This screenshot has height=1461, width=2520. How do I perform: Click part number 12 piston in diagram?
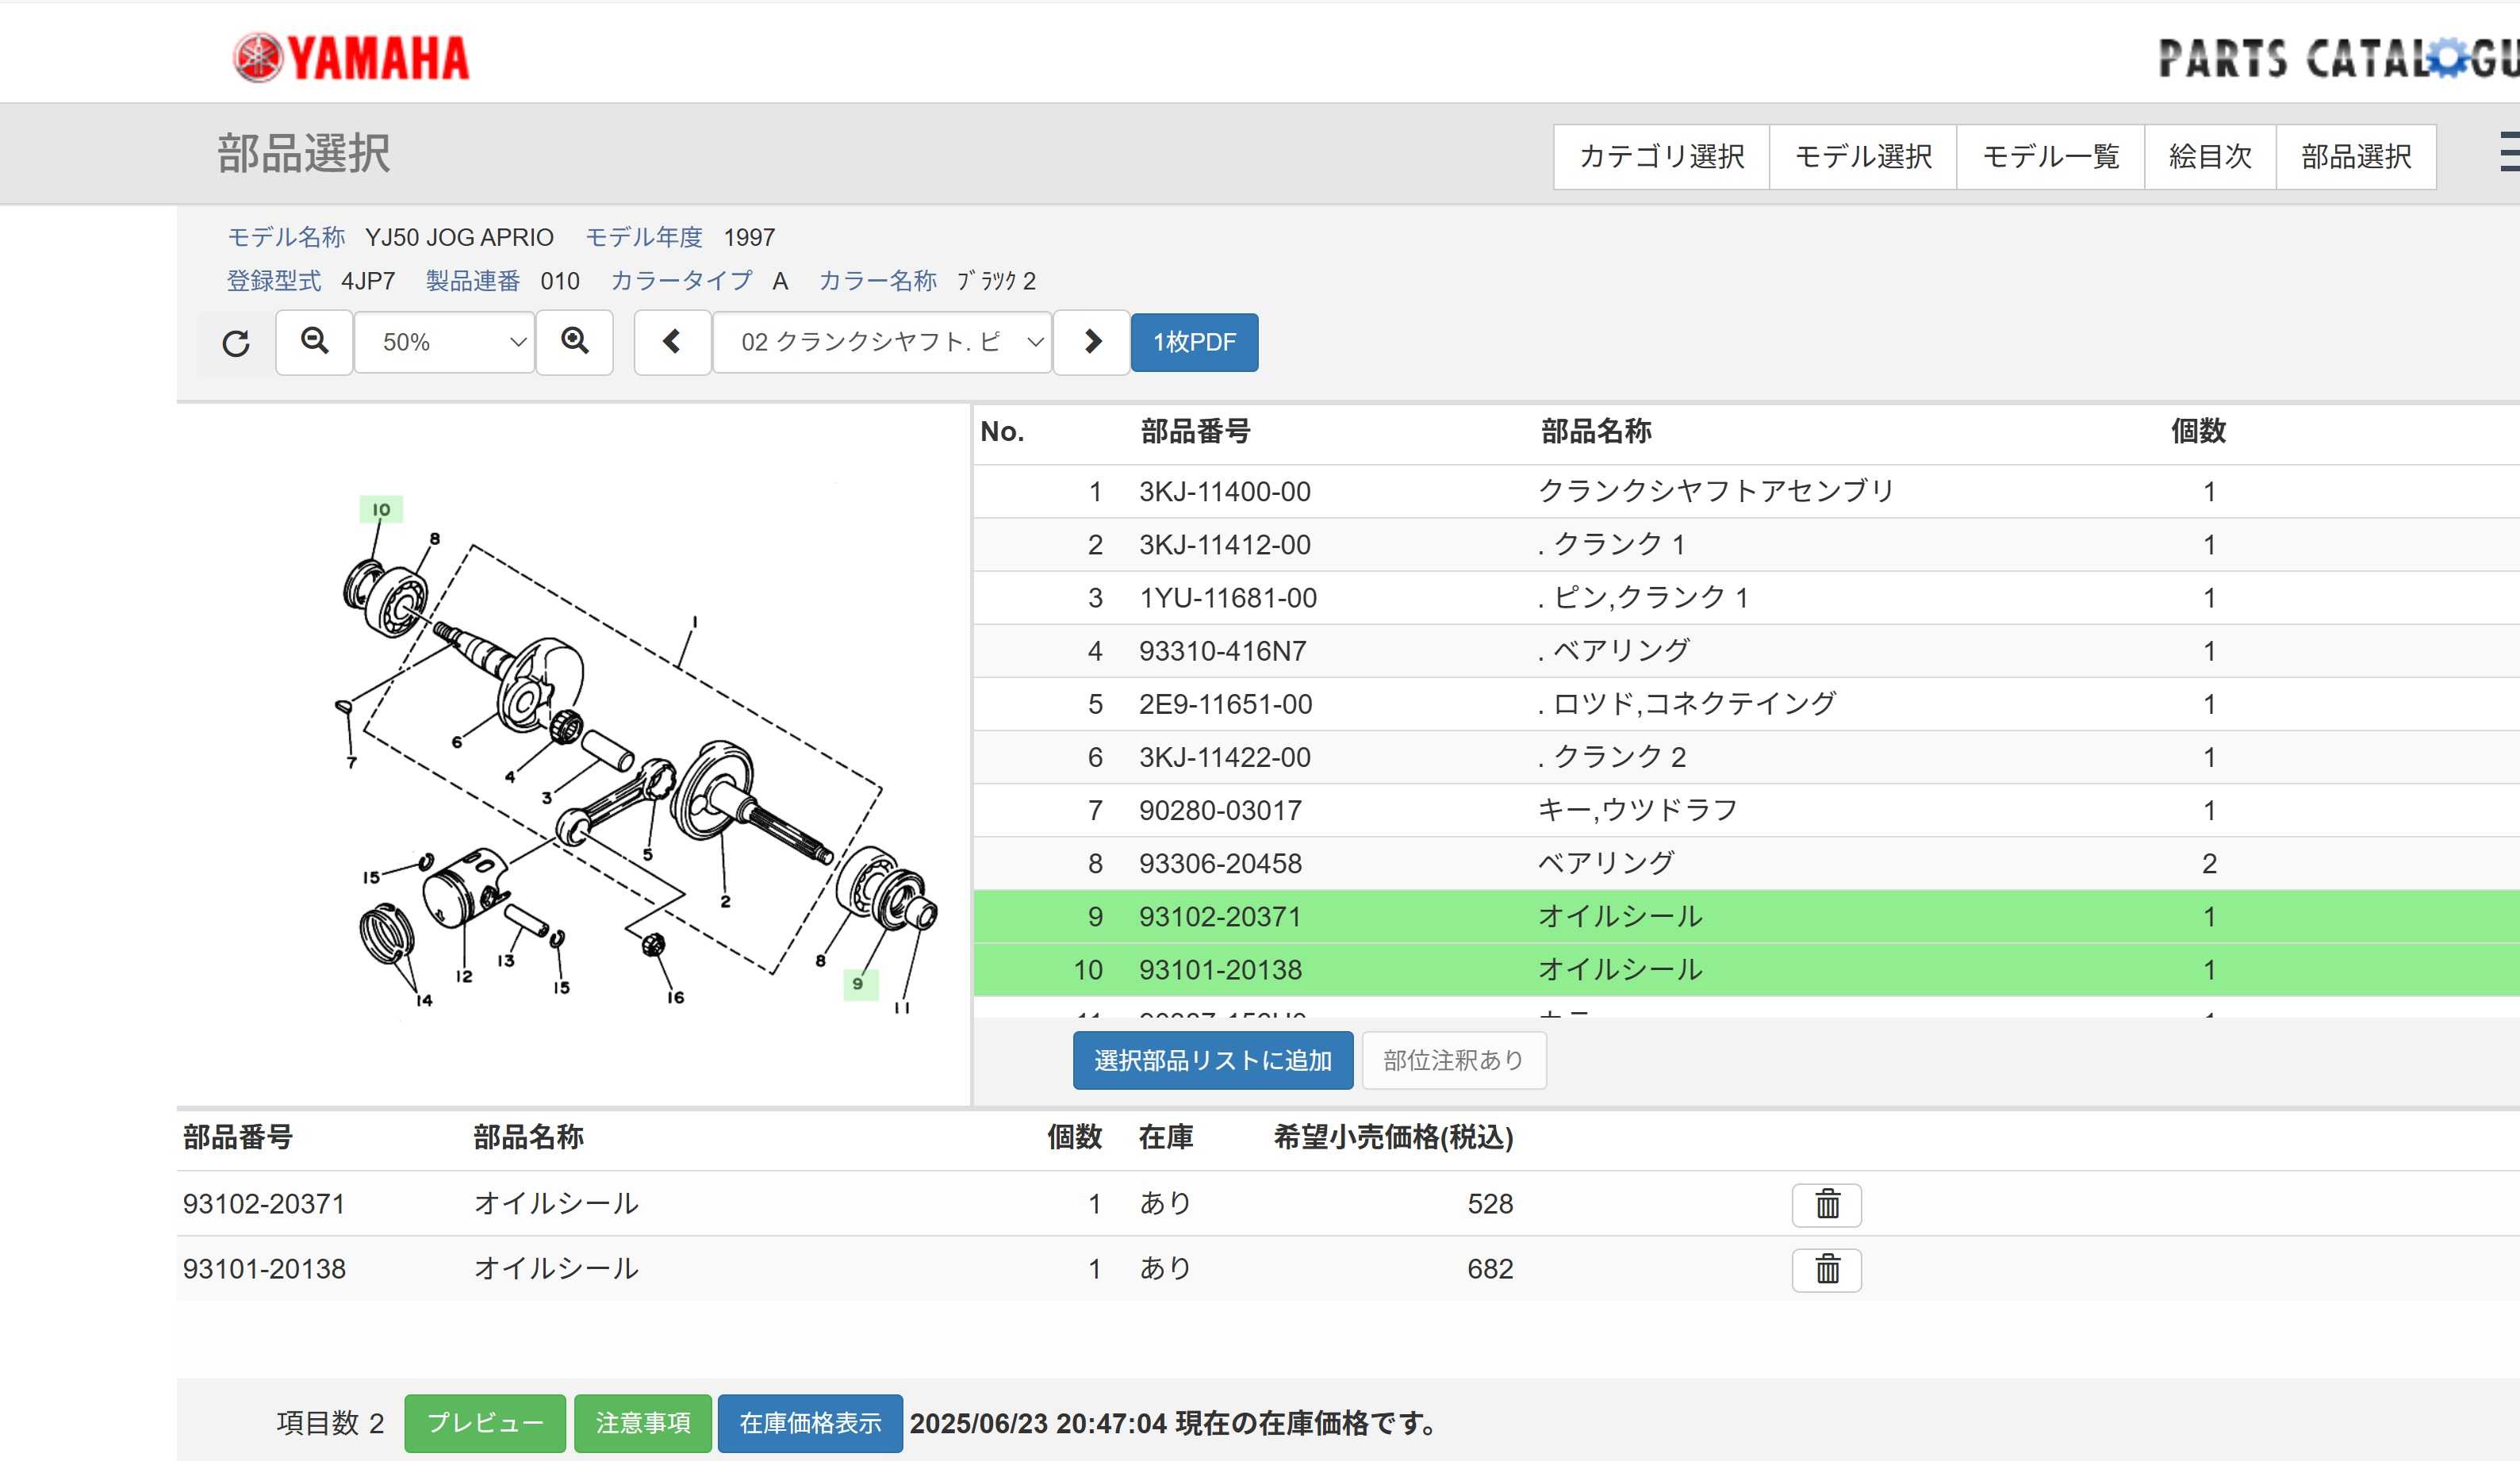[464, 976]
